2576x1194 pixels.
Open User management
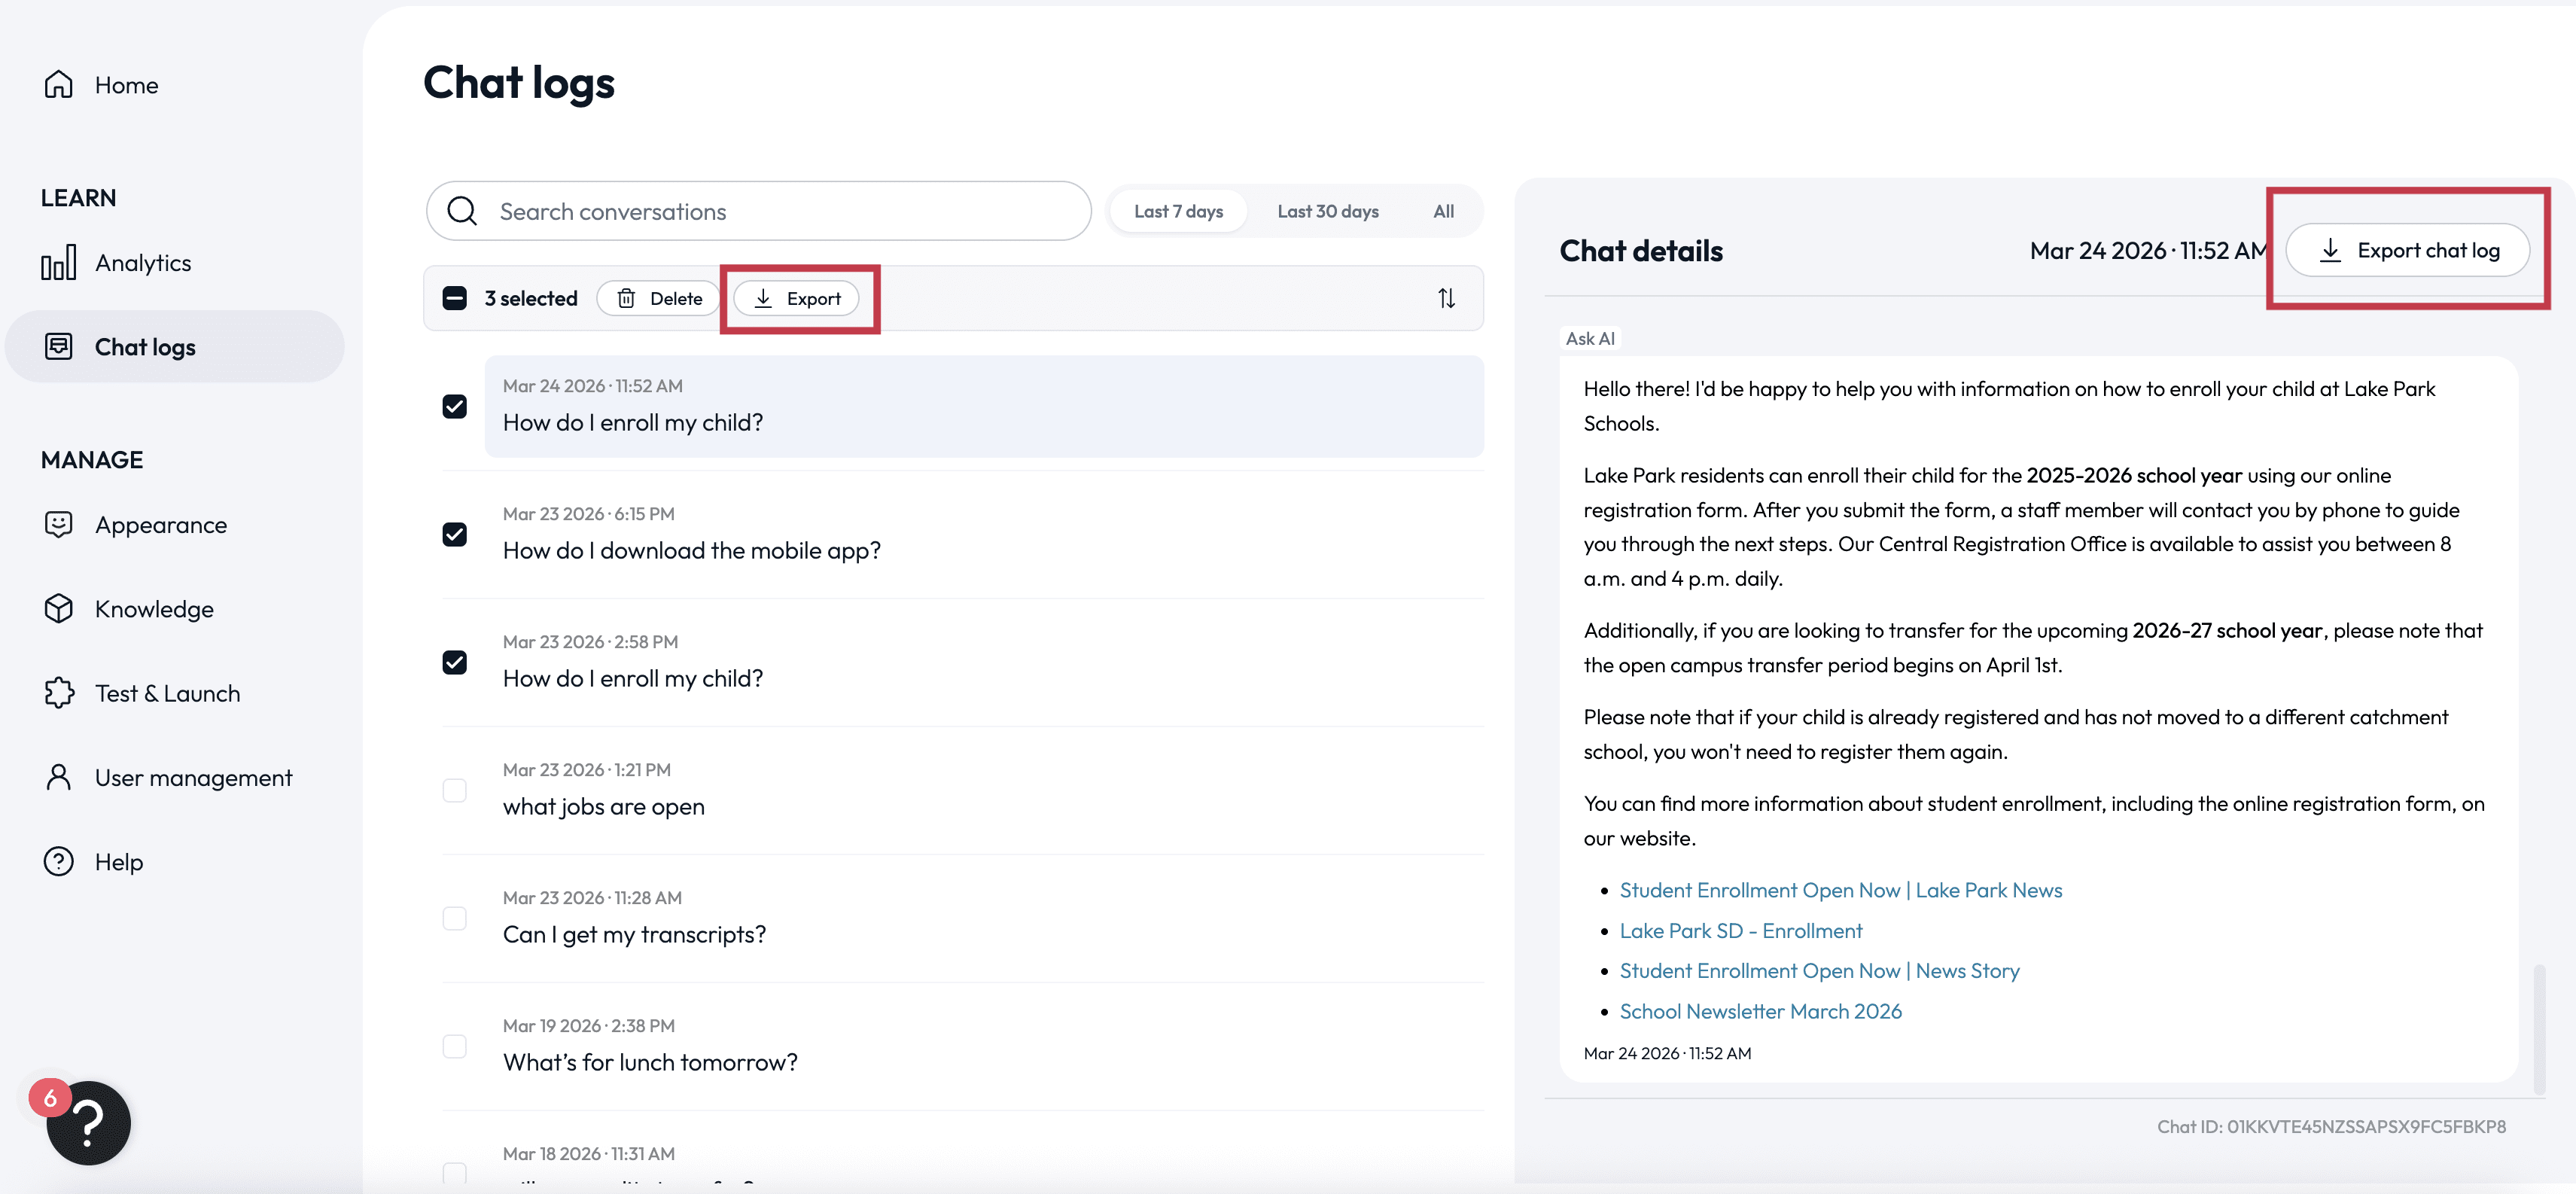point(175,777)
